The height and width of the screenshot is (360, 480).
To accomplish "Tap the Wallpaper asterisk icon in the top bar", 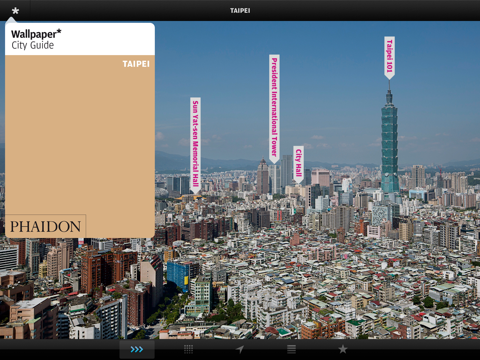I will pyautogui.click(x=15, y=11).
